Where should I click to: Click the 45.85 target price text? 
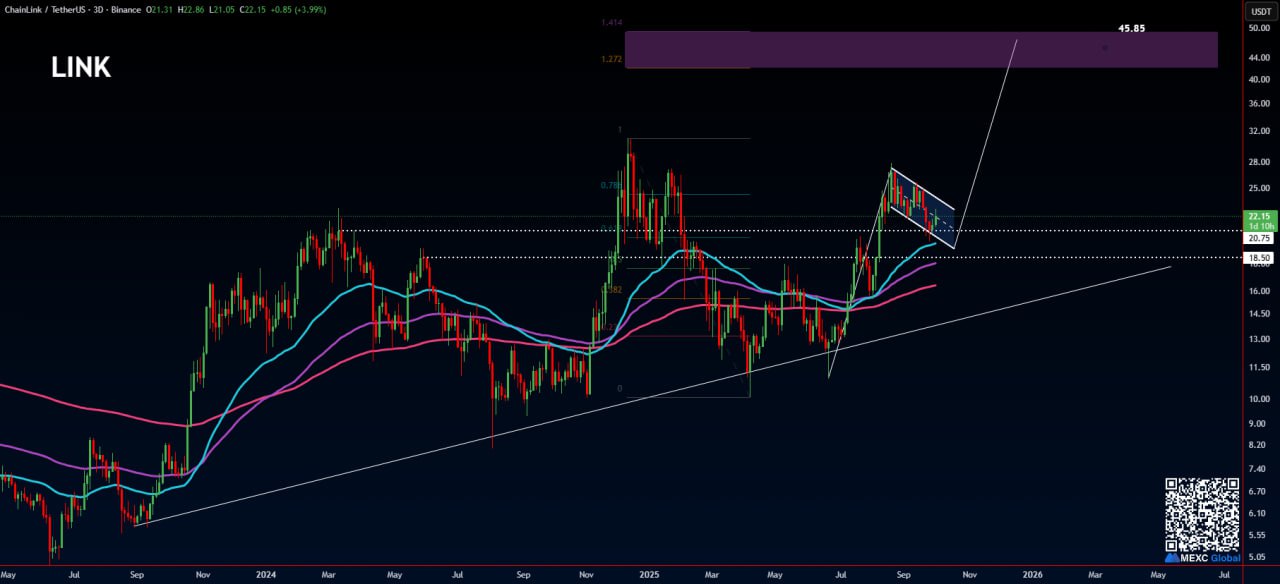click(x=1131, y=29)
